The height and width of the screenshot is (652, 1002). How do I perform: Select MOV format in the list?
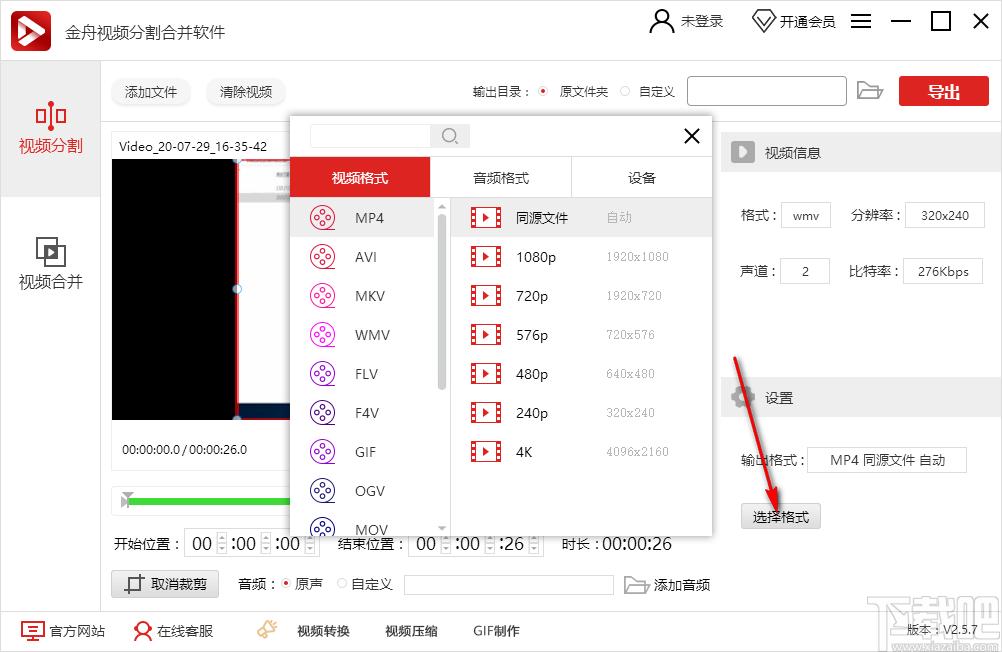click(362, 526)
